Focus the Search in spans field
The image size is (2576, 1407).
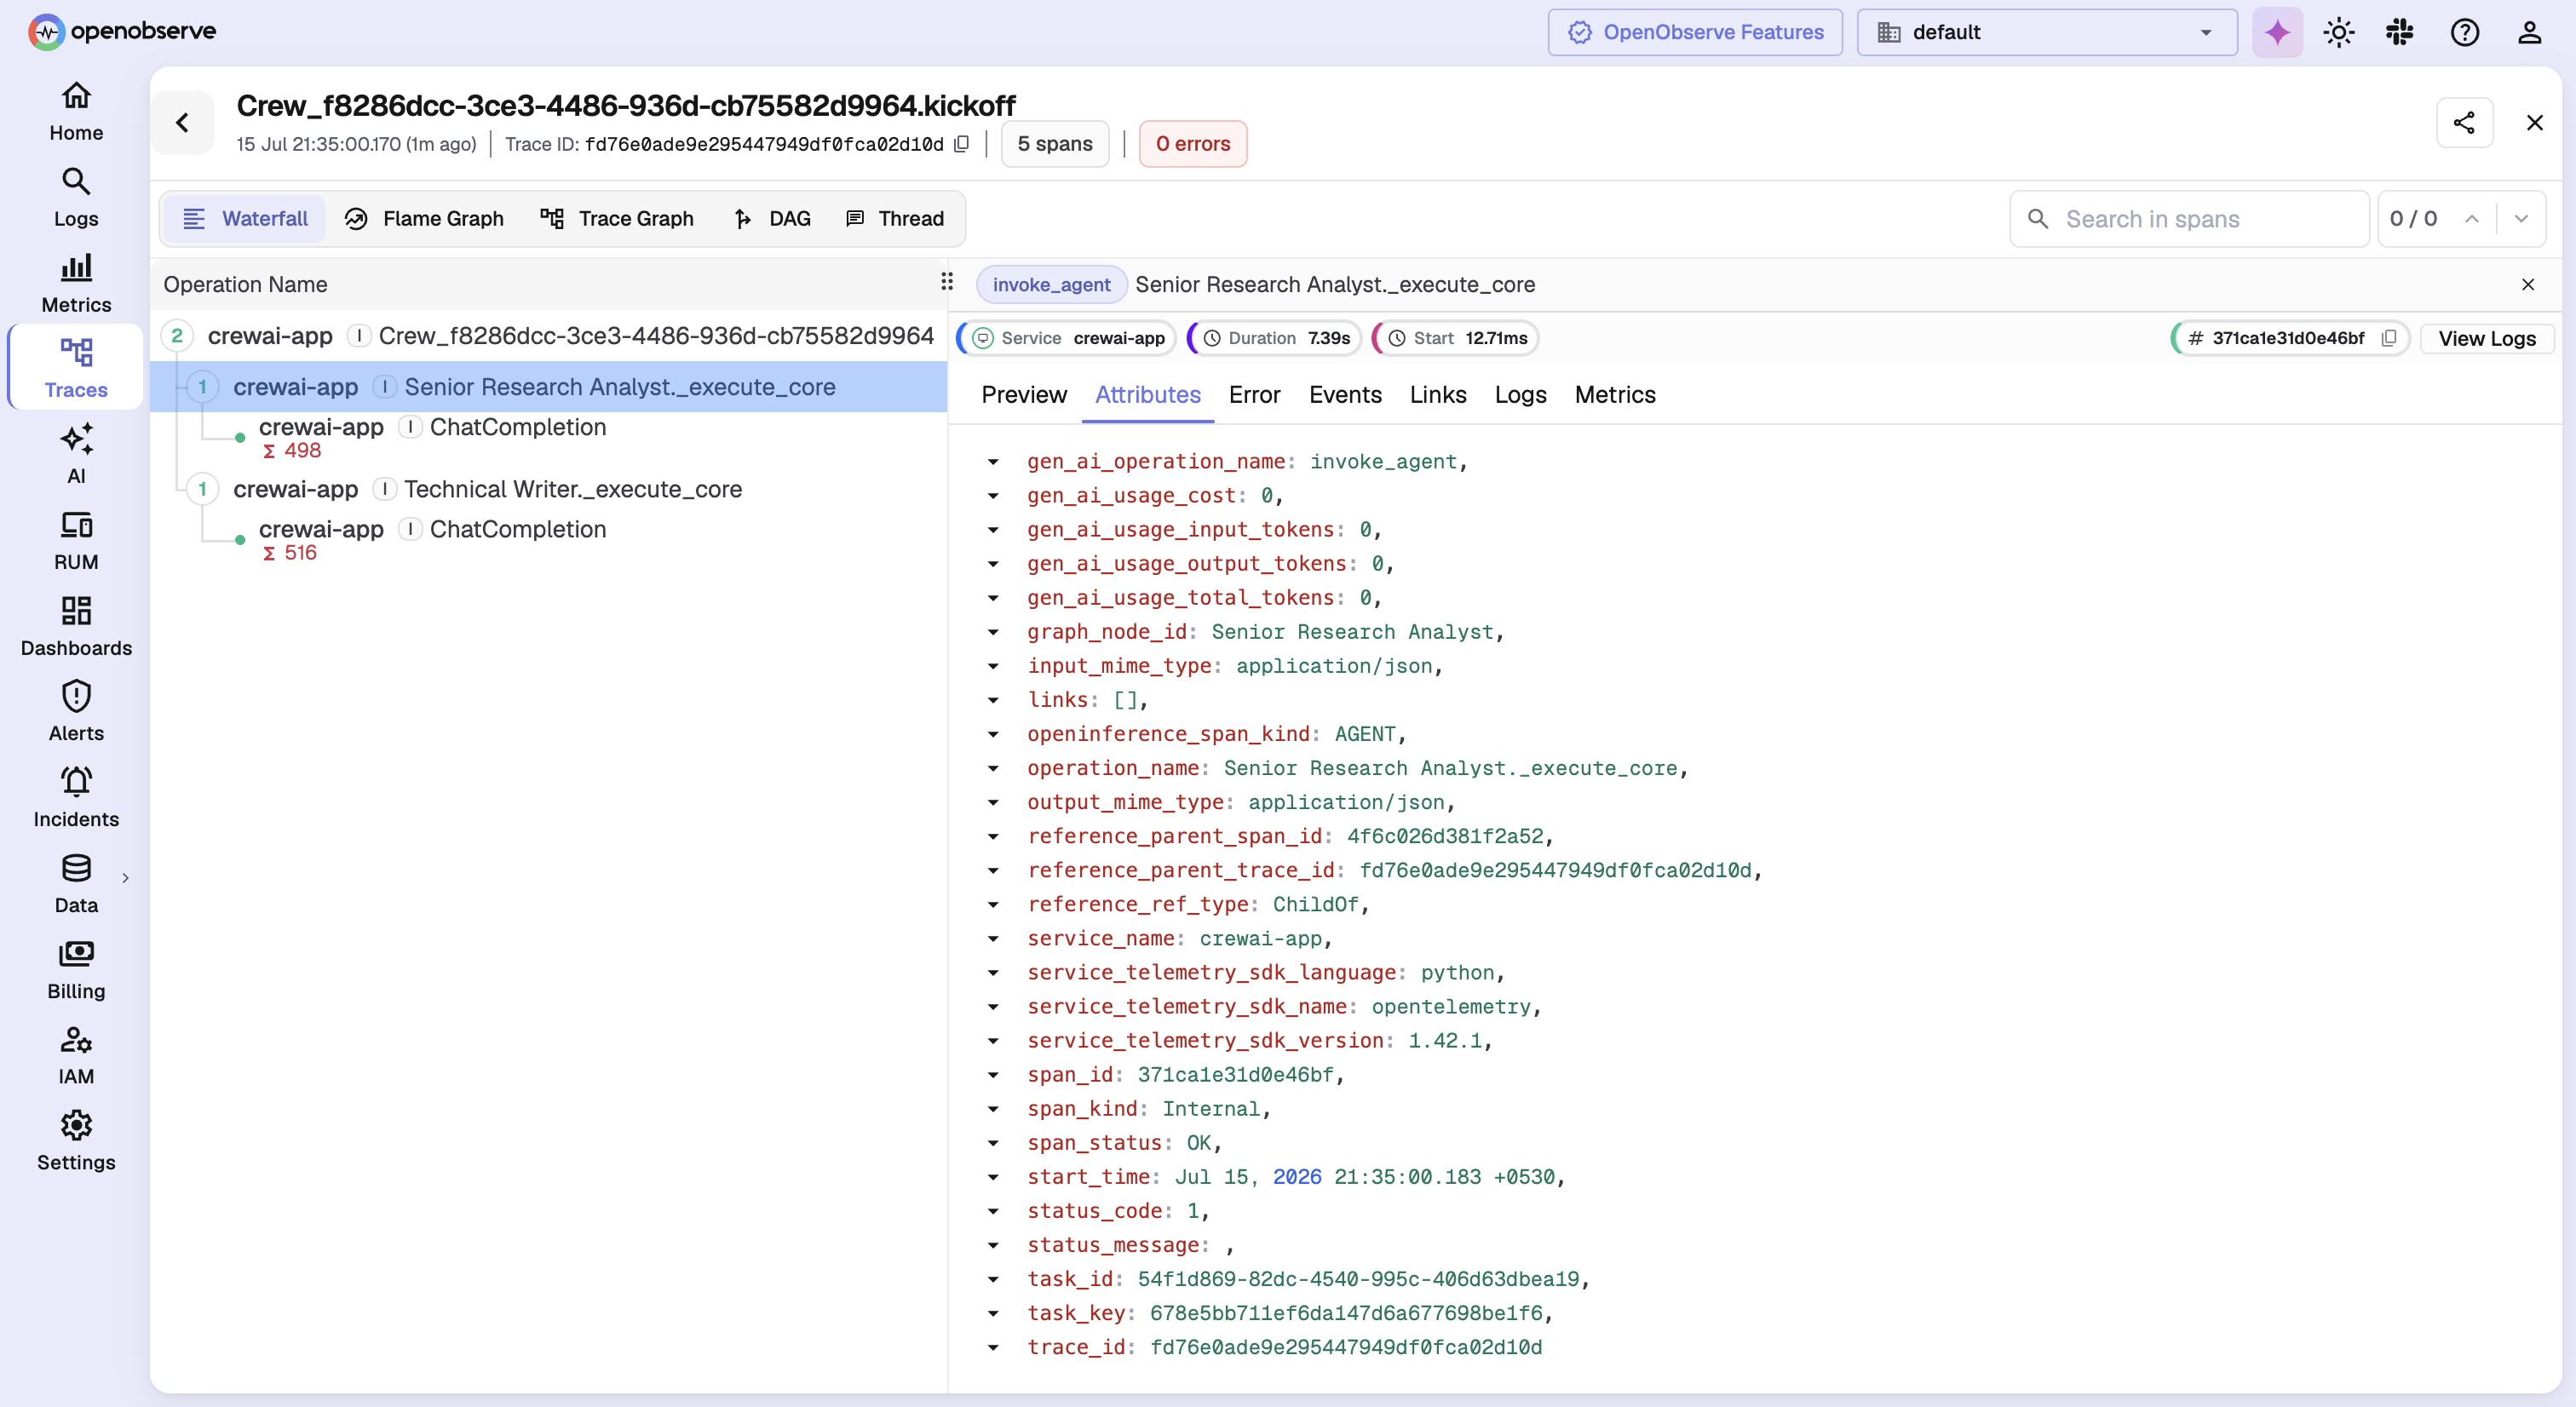[x=2189, y=219]
